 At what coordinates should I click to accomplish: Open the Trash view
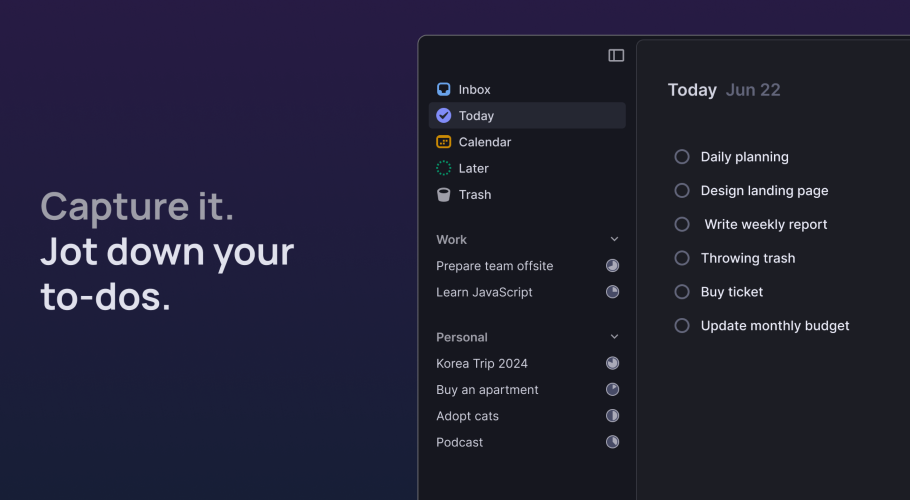tap(527, 194)
